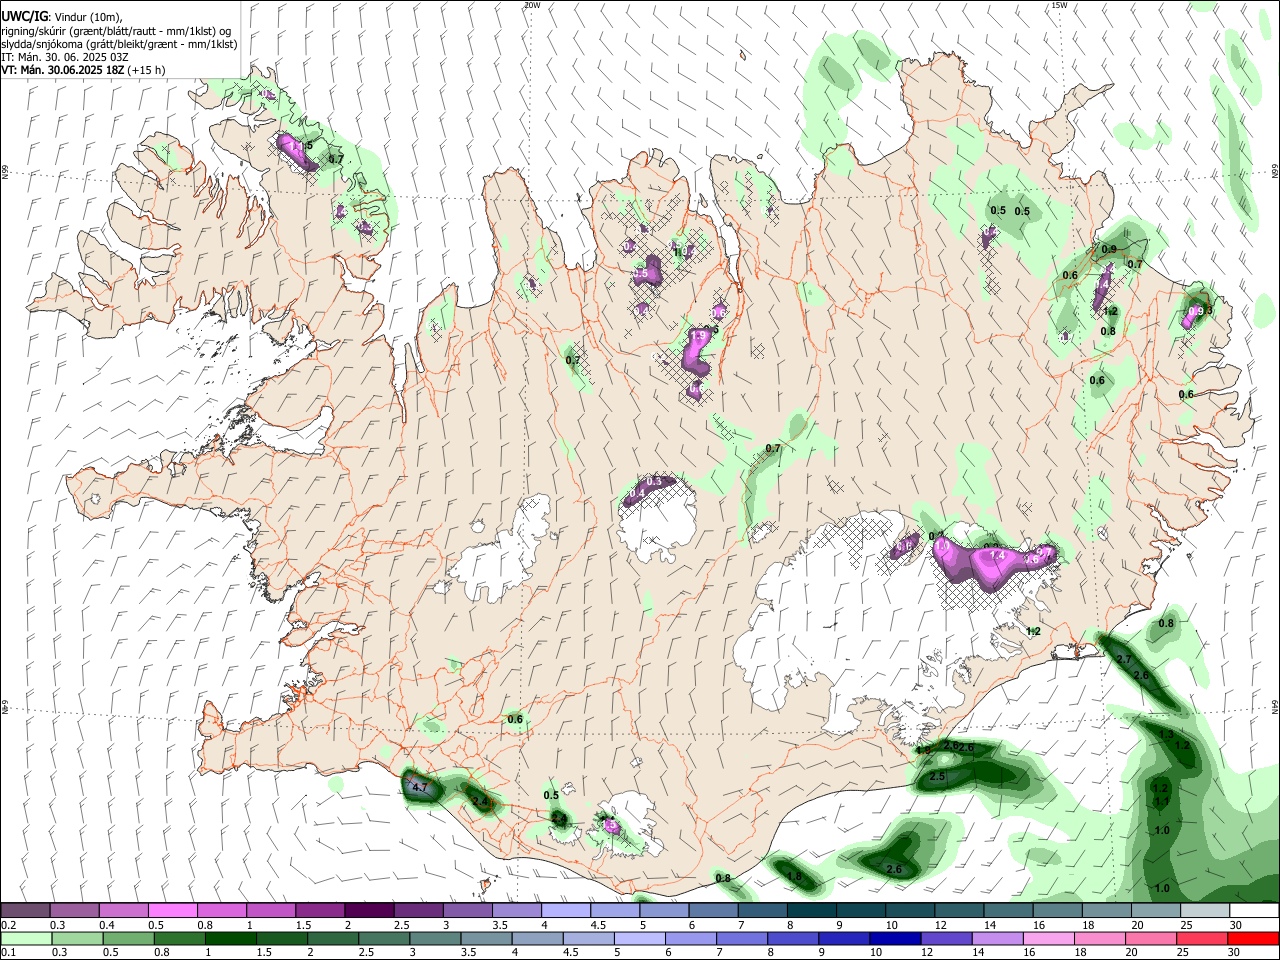Screen dimensions: 1280x960
Task: Select the '(+15 h)' forecast offset text
Action: click(x=146, y=70)
